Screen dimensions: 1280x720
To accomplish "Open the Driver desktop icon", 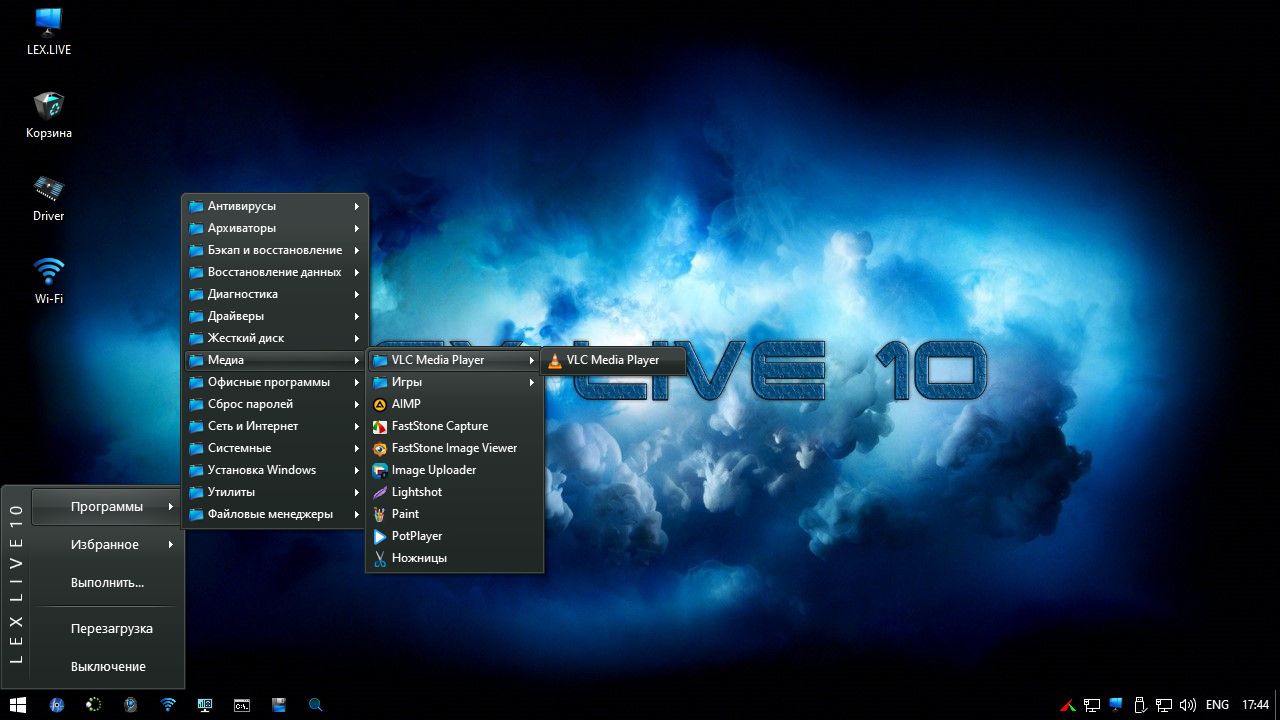I will (49, 197).
